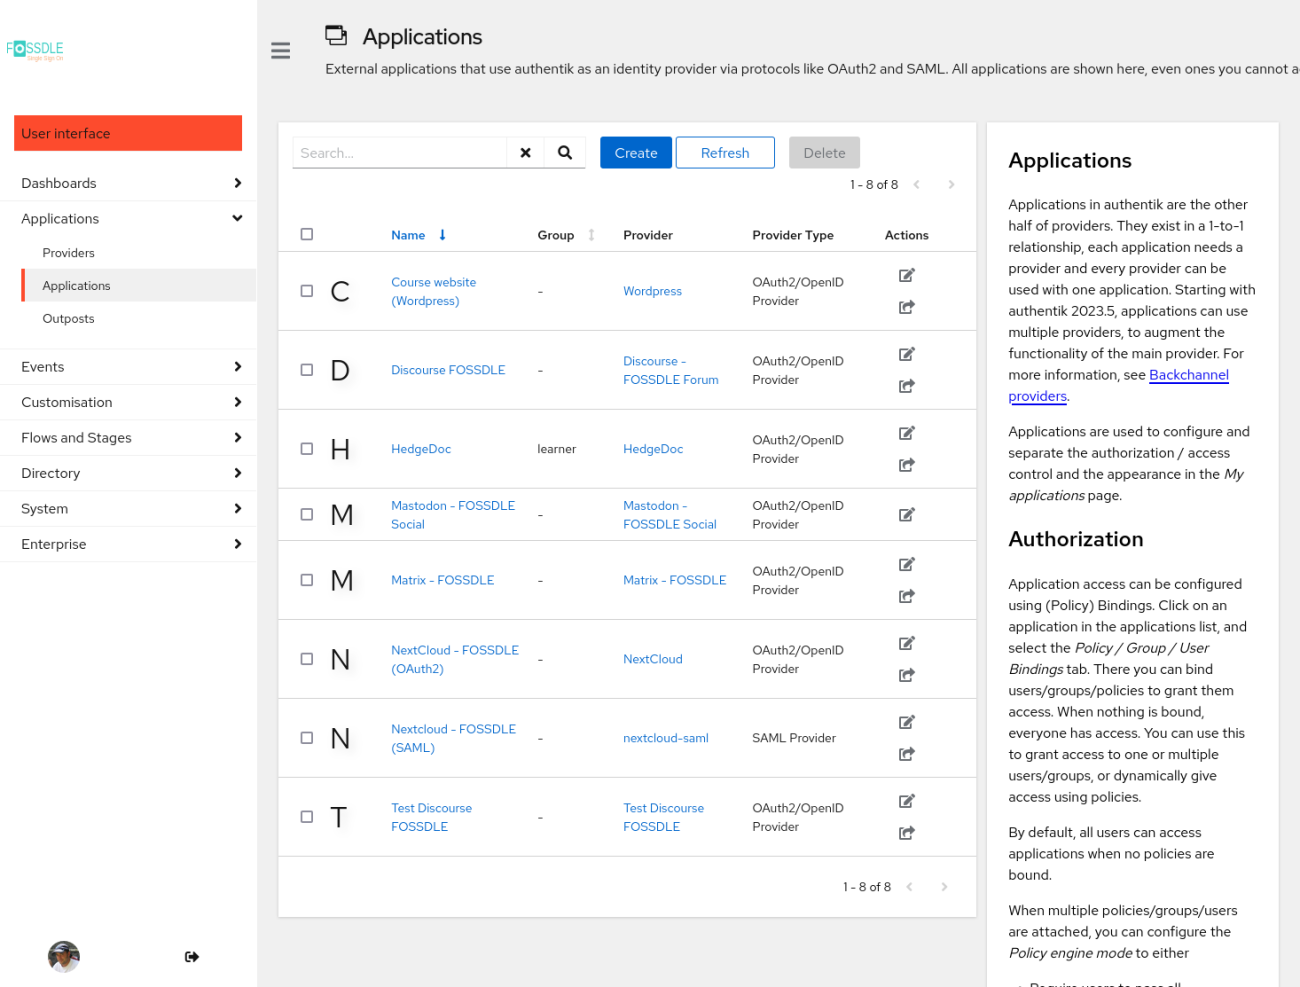1300x987 pixels.
Task: Launch the Nextcloud - FOSSDLE (SAML) application
Action: [907, 754]
